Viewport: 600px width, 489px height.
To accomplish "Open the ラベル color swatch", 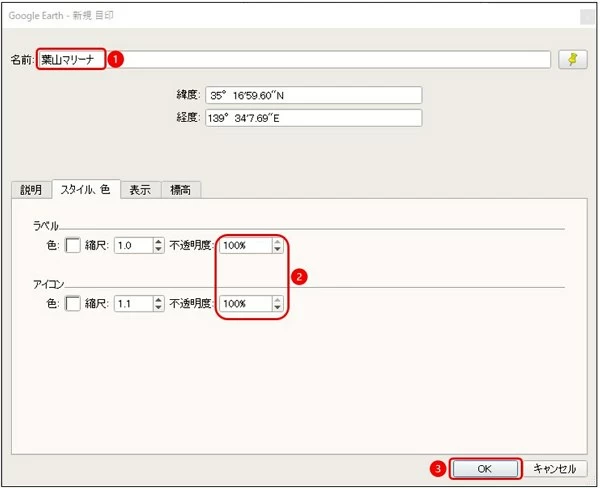I will tap(73, 246).
